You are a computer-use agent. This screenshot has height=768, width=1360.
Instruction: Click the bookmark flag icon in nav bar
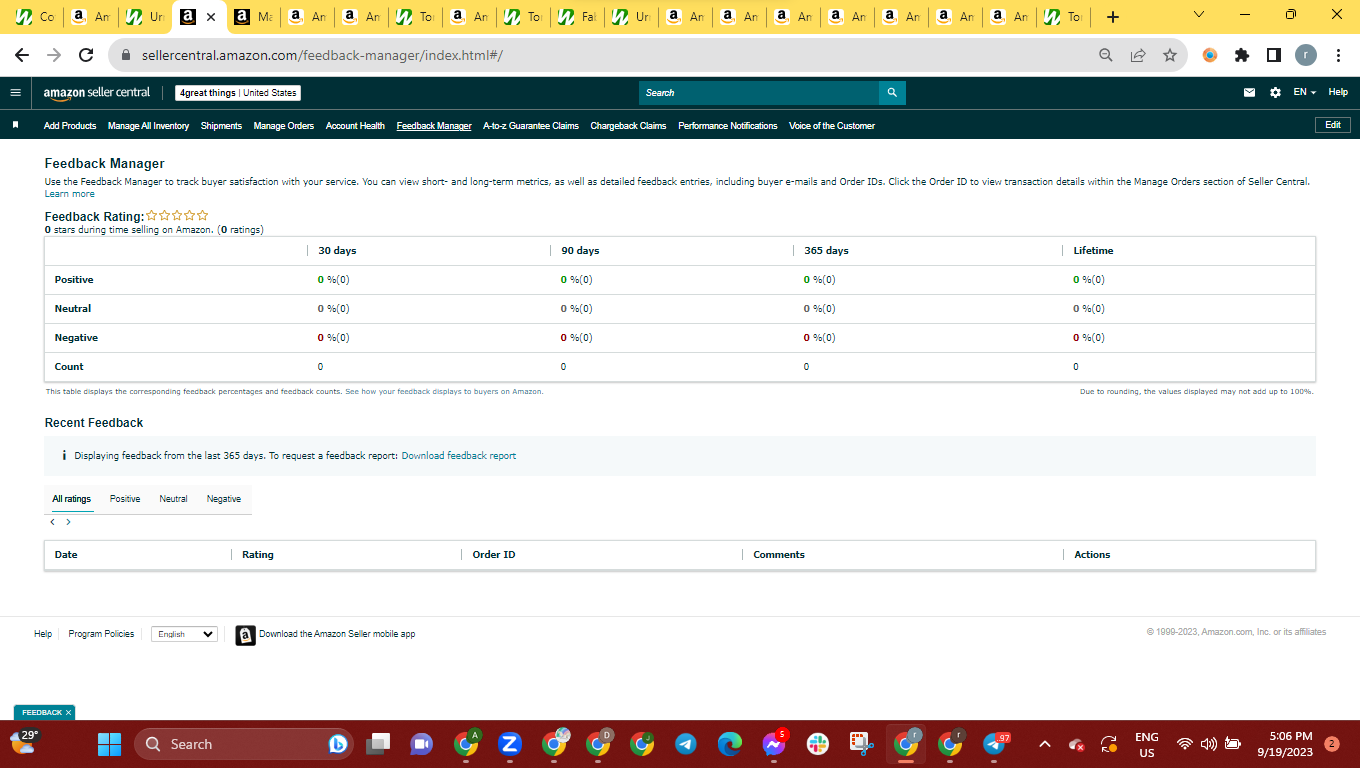coord(15,125)
